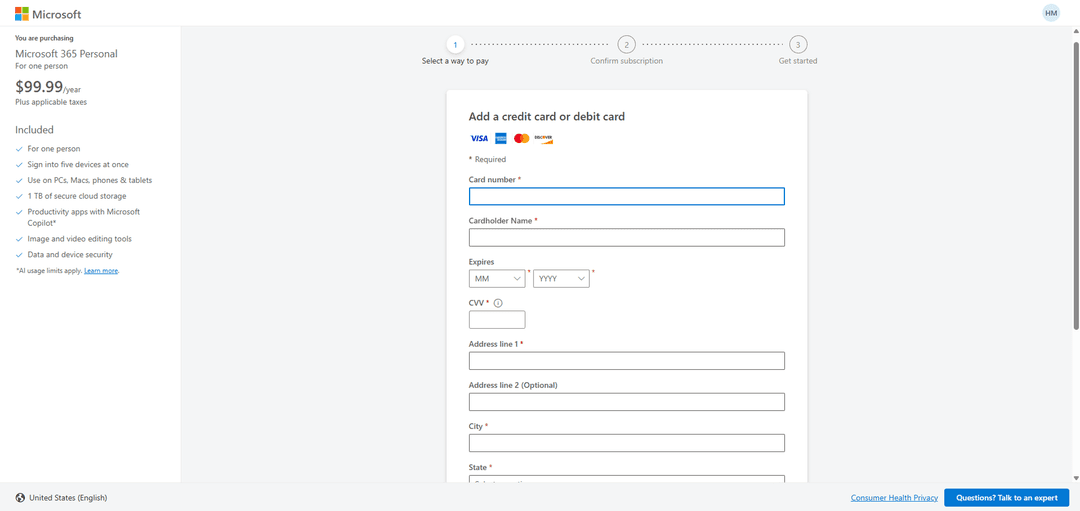
Task: Click the Discover card icon
Action: [x=543, y=138]
